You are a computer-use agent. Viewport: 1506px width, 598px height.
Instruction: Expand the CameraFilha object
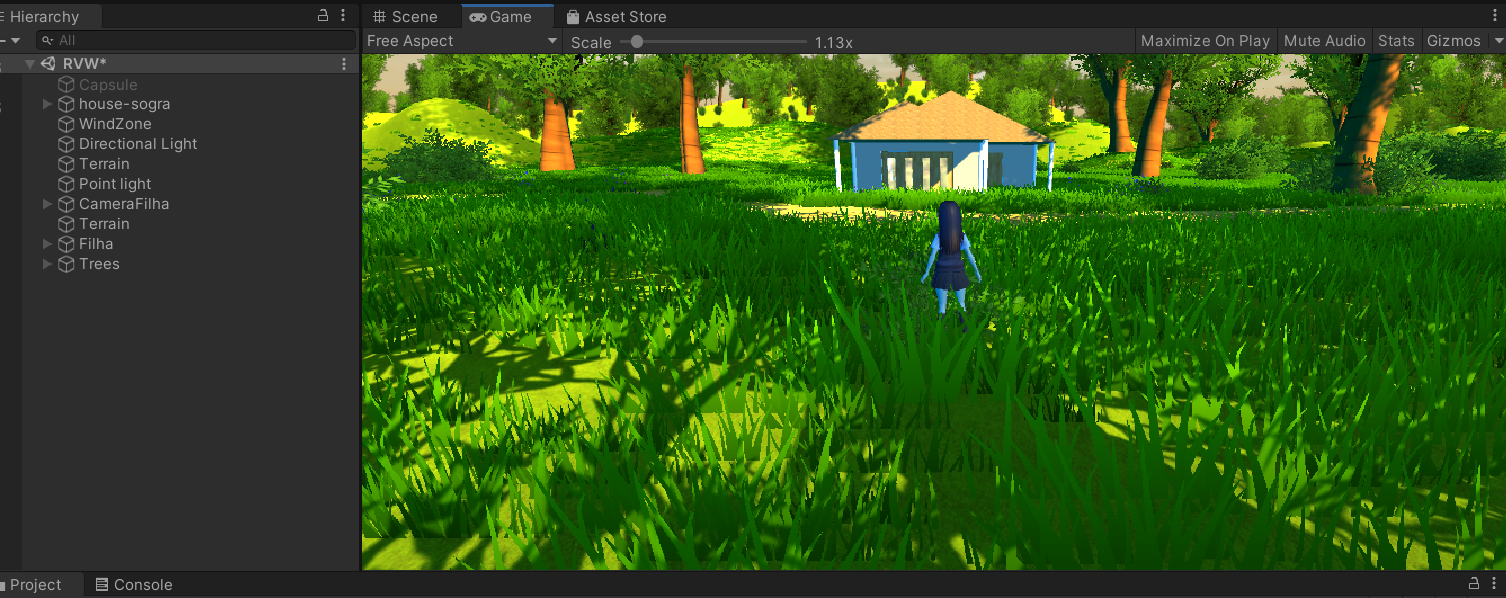pyautogui.click(x=47, y=204)
